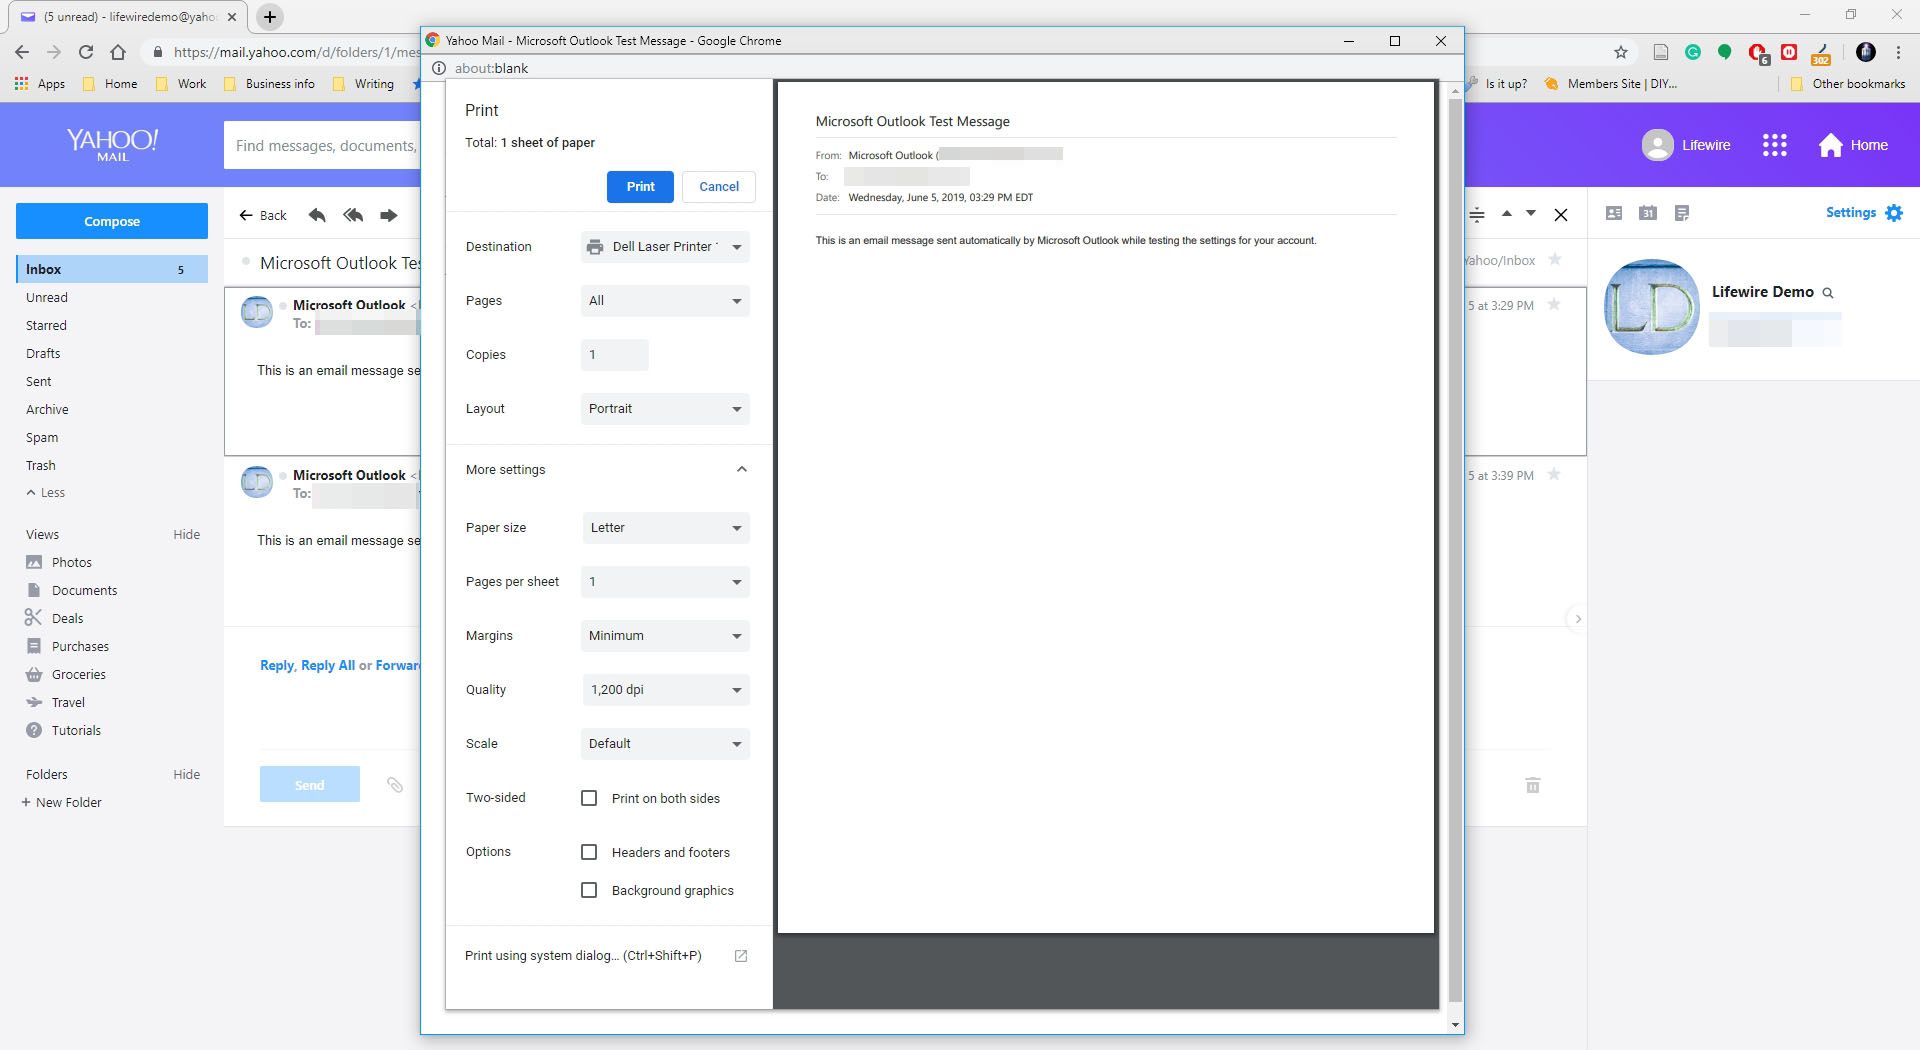Open Chrome menu with three dots
The height and width of the screenshot is (1050, 1920).
click(1898, 52)
